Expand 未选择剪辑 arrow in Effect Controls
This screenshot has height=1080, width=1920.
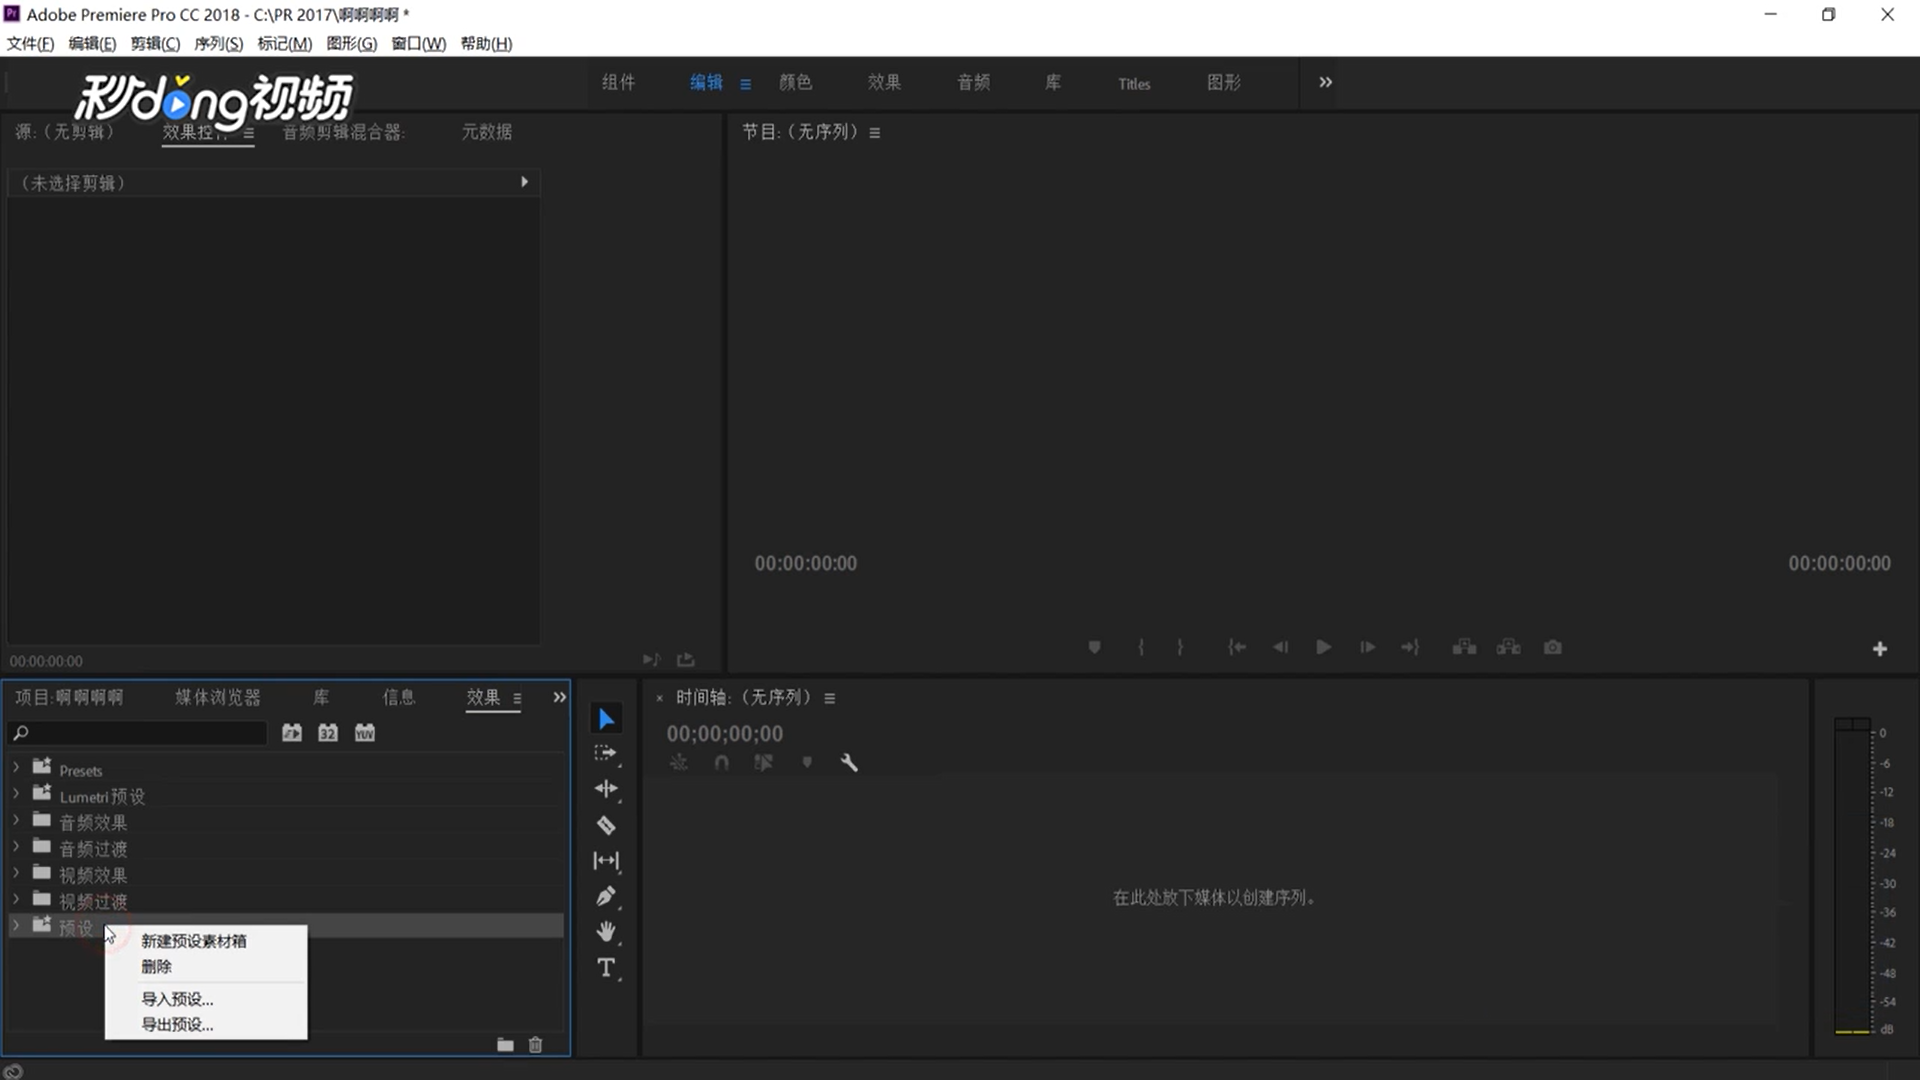click(524, 182)
